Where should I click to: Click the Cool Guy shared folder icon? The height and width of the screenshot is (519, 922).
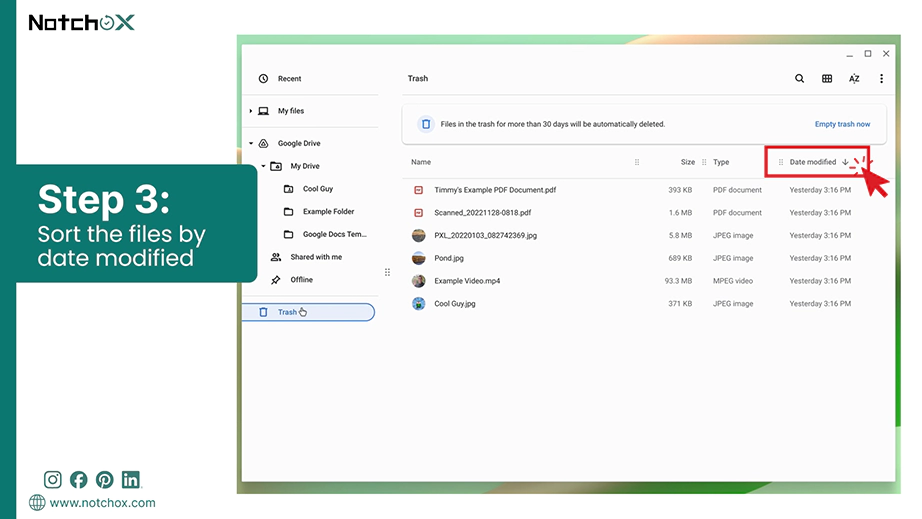pos(288,189)
